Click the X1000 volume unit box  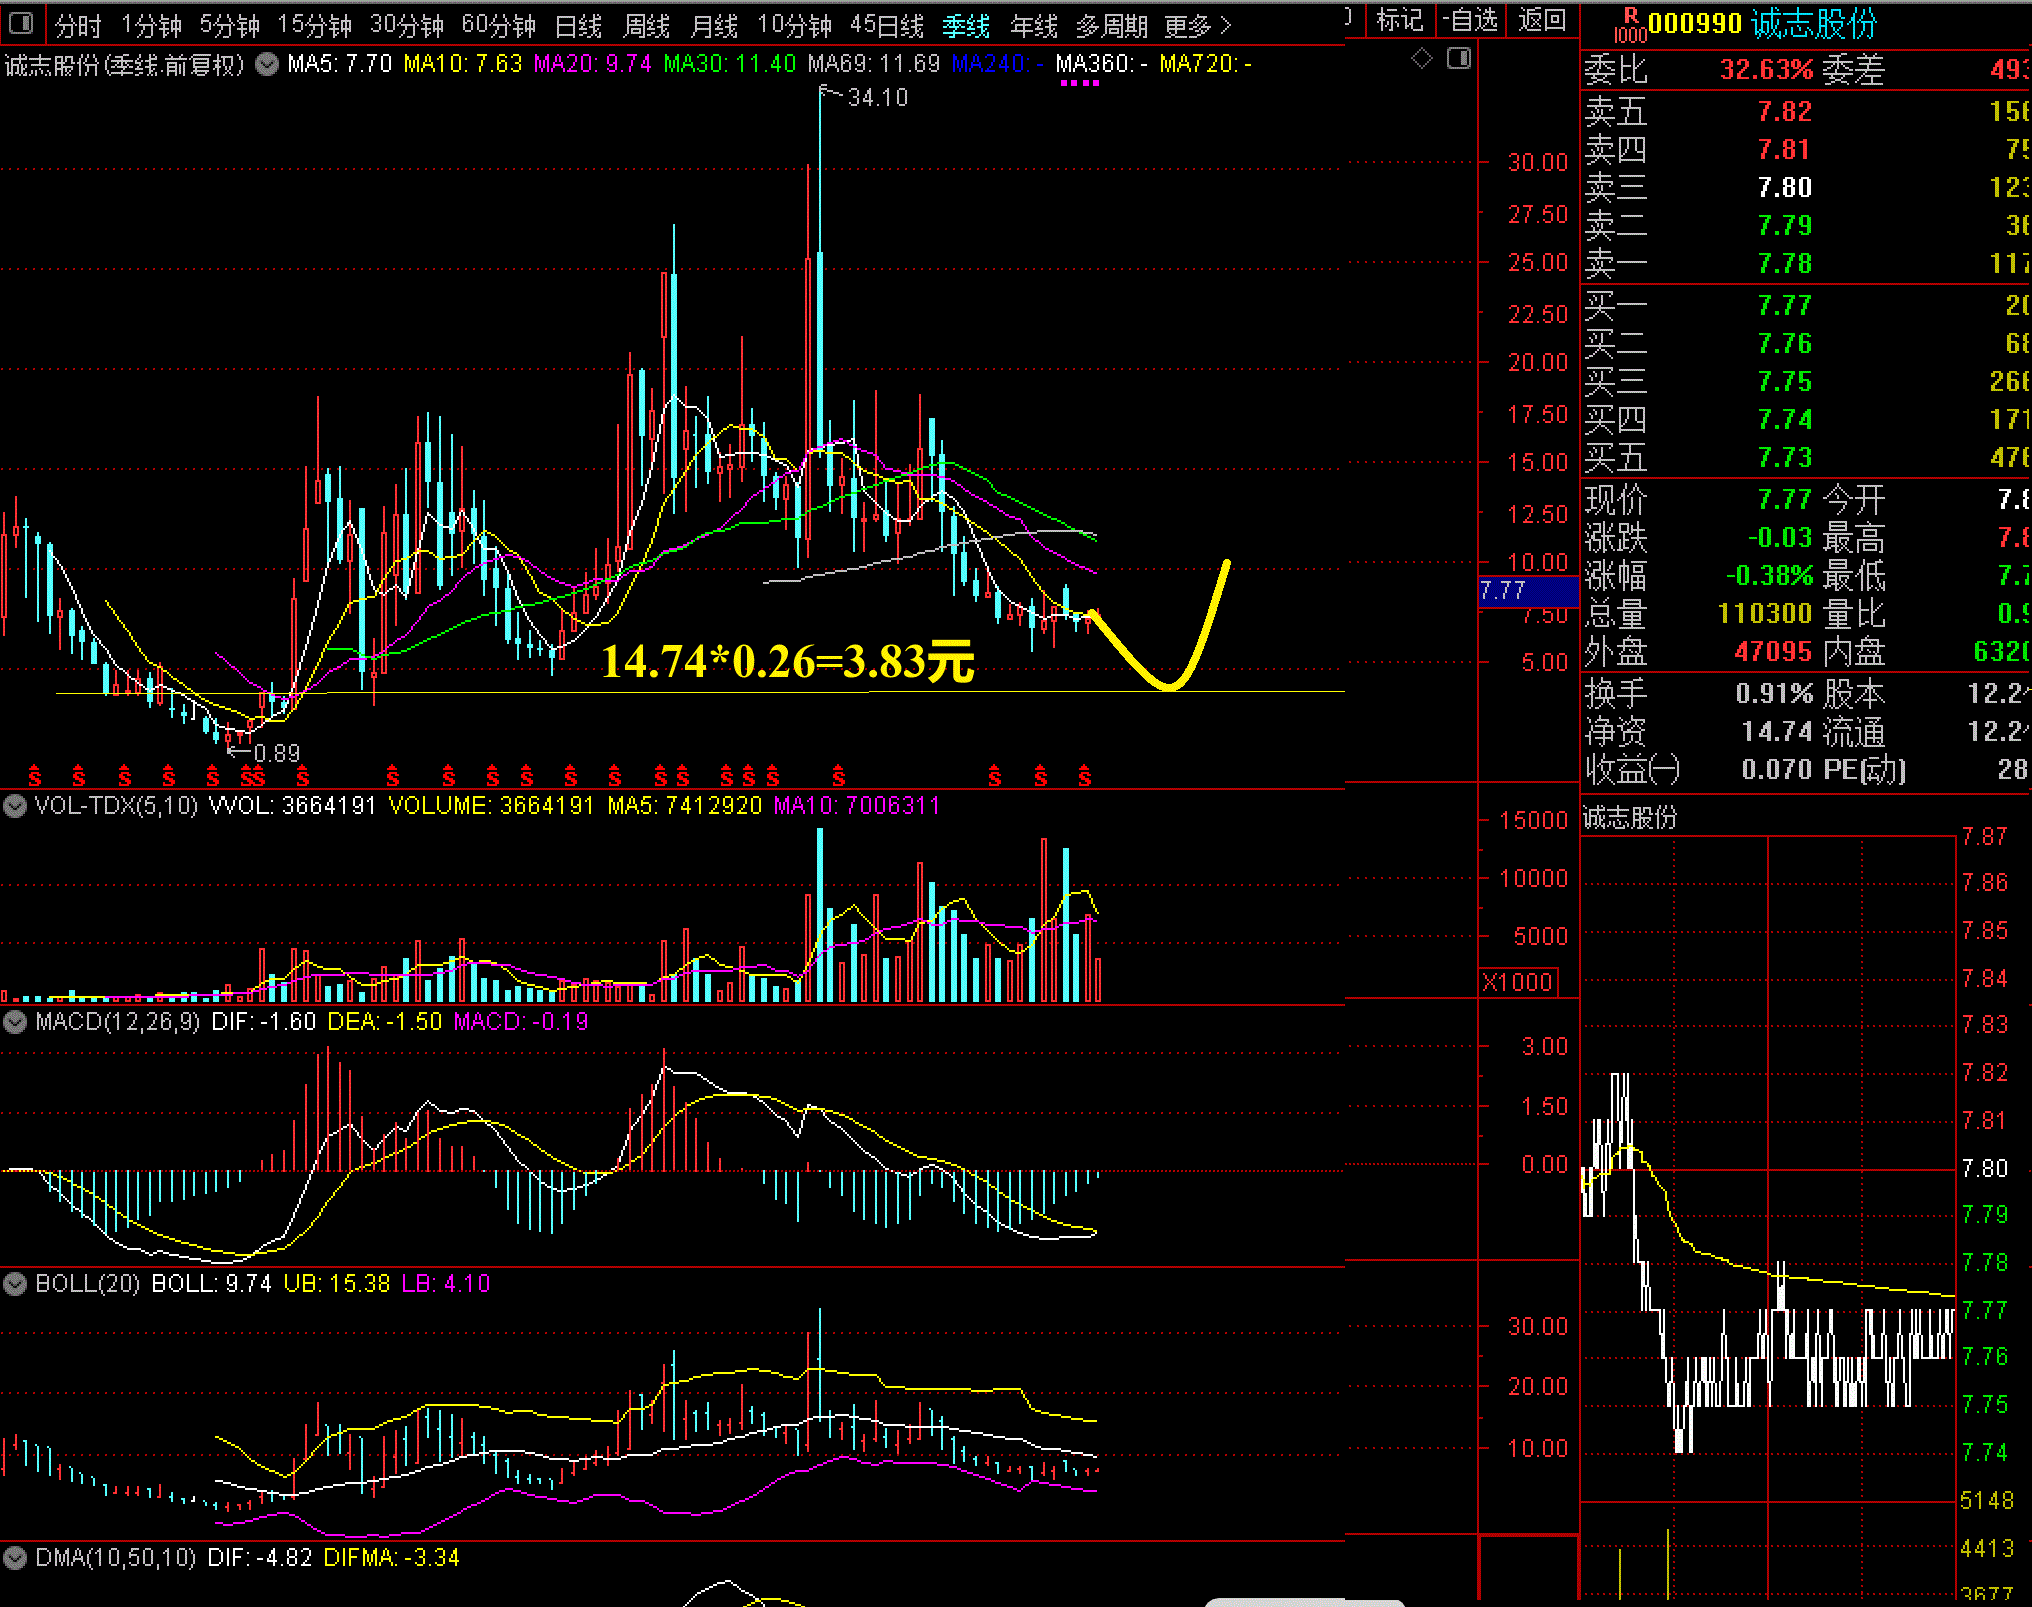pyautogui.click(x=1517, y=982)
